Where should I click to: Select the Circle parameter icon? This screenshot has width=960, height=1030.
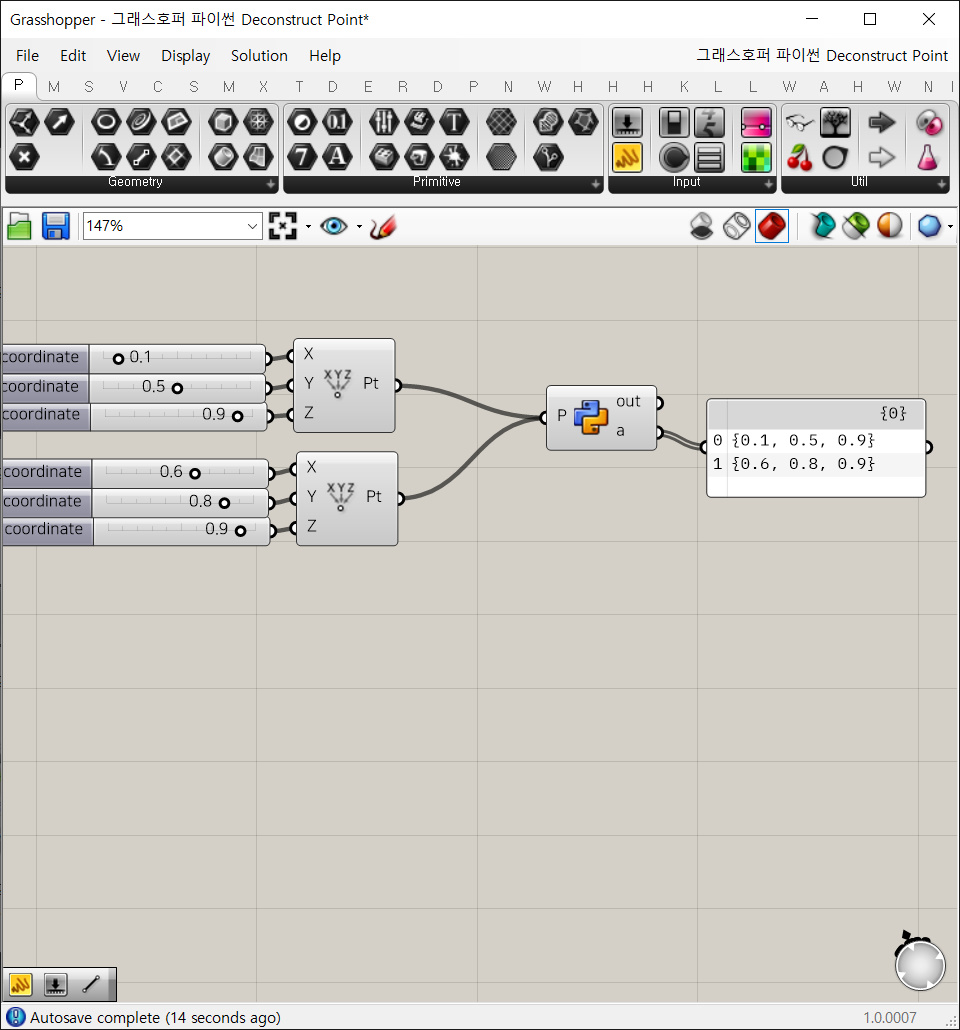point(106,122)
